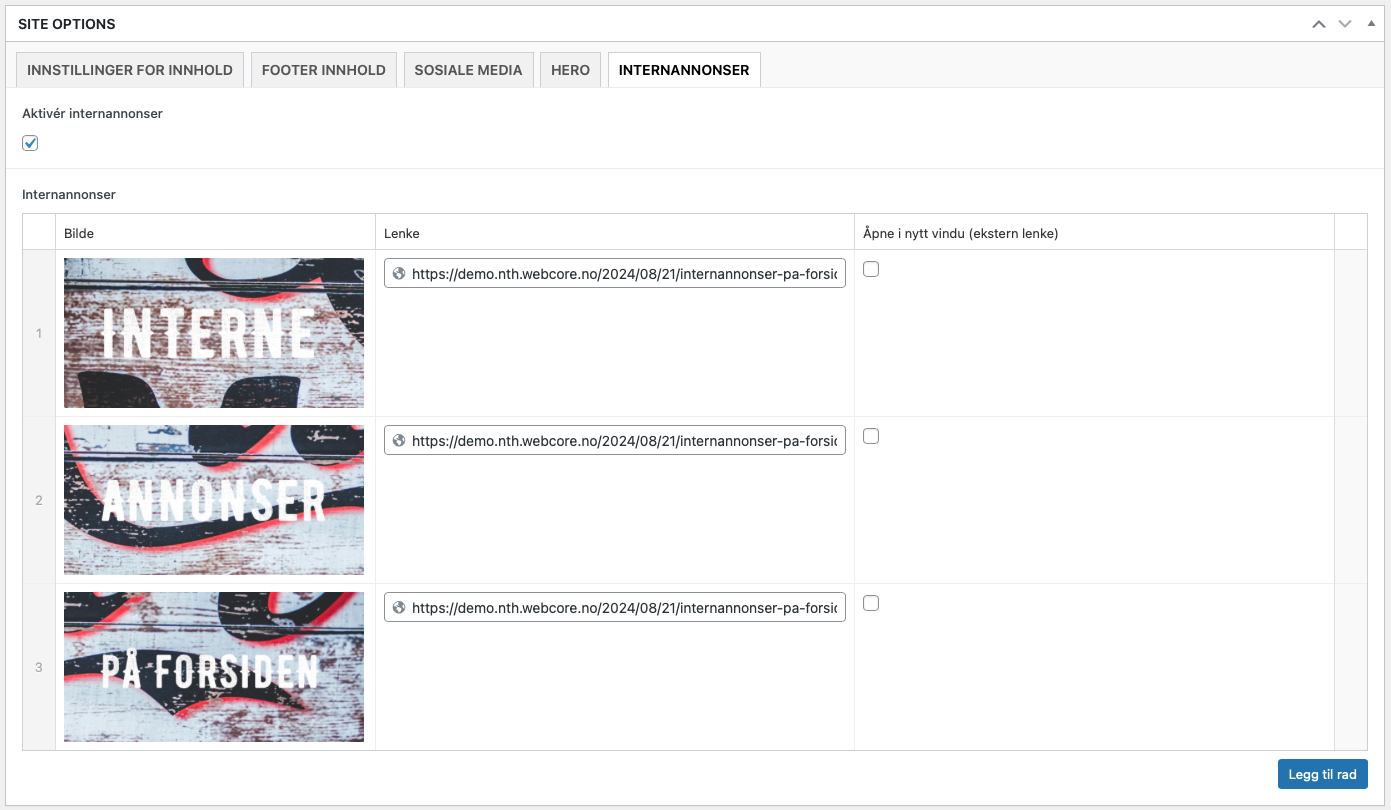Image resolution: width=1391 pixels, height=810 pixels.
Task: Go to the Hero tab
Action: (x=570, y=70)
